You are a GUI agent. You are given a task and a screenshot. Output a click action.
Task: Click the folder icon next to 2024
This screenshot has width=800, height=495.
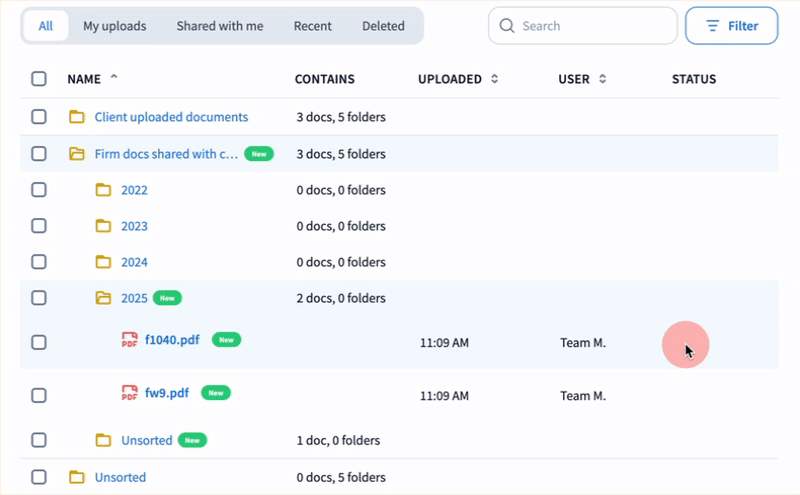click(103, 262)
